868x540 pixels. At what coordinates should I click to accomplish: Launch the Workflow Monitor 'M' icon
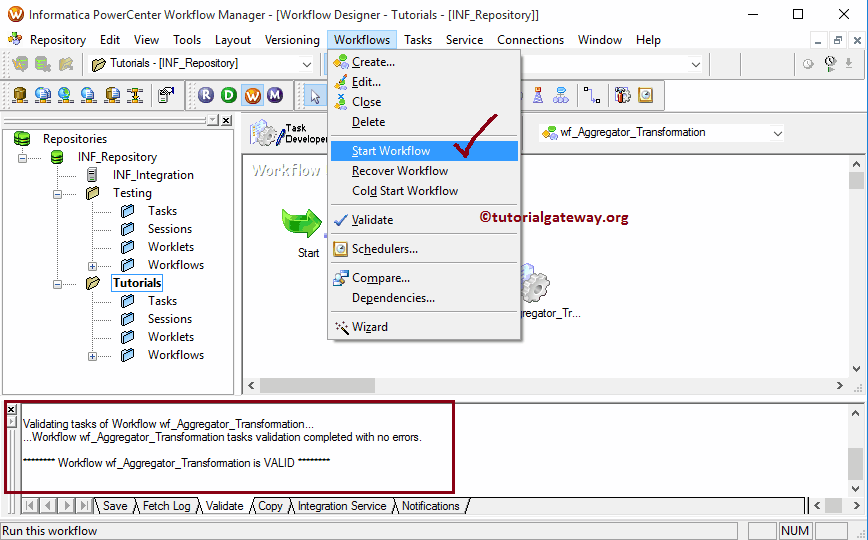(x=275, y=95)
